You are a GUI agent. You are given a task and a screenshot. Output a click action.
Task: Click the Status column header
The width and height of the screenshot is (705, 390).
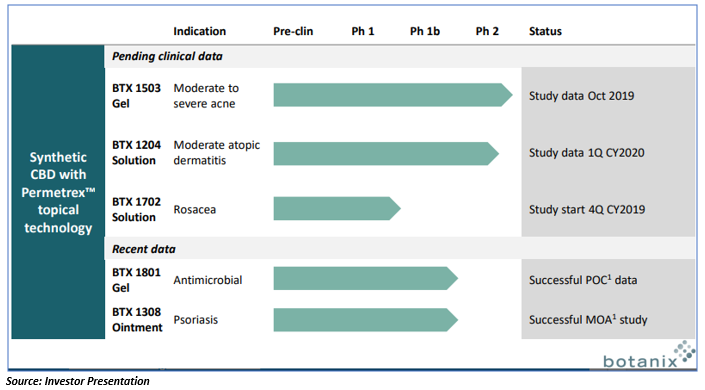(545, 31)
